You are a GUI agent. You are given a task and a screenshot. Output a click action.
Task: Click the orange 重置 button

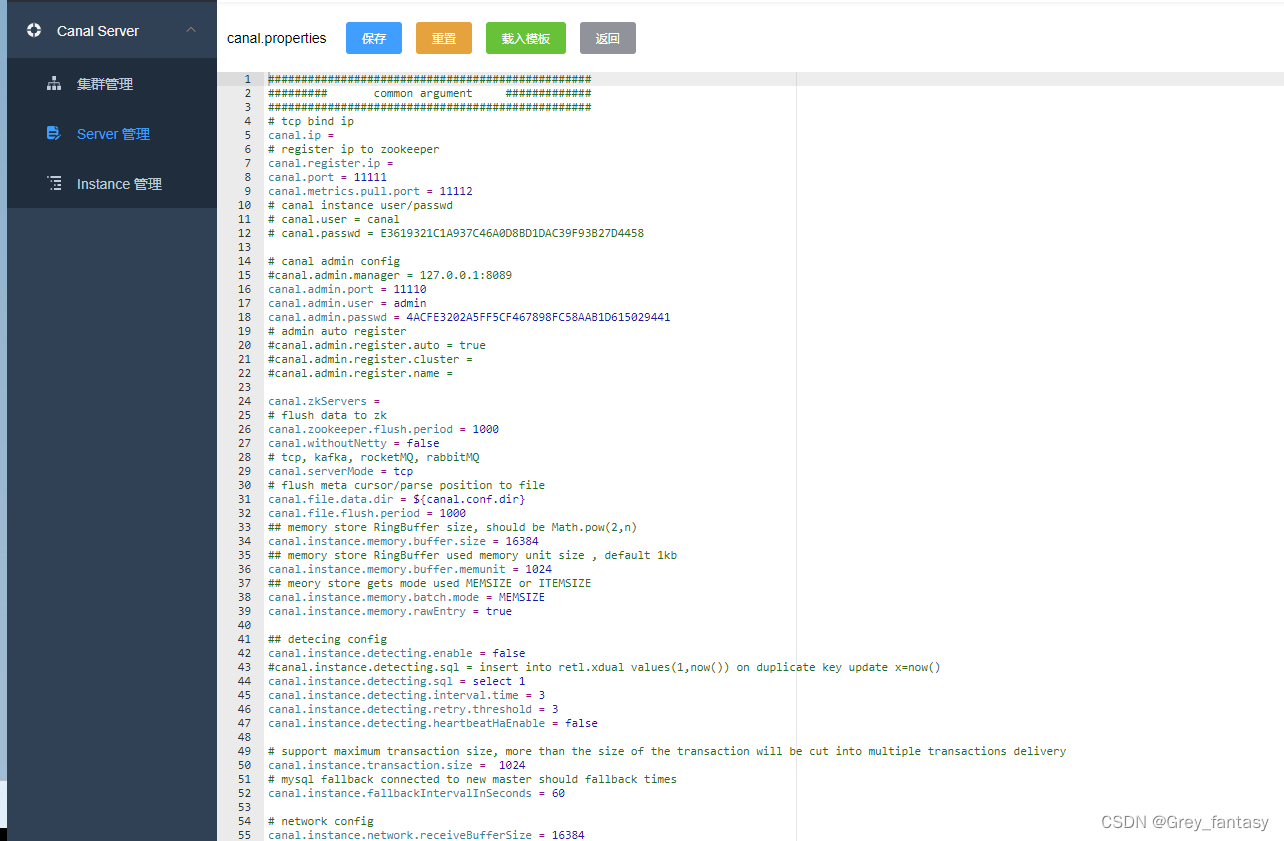[x=444, y=38]
